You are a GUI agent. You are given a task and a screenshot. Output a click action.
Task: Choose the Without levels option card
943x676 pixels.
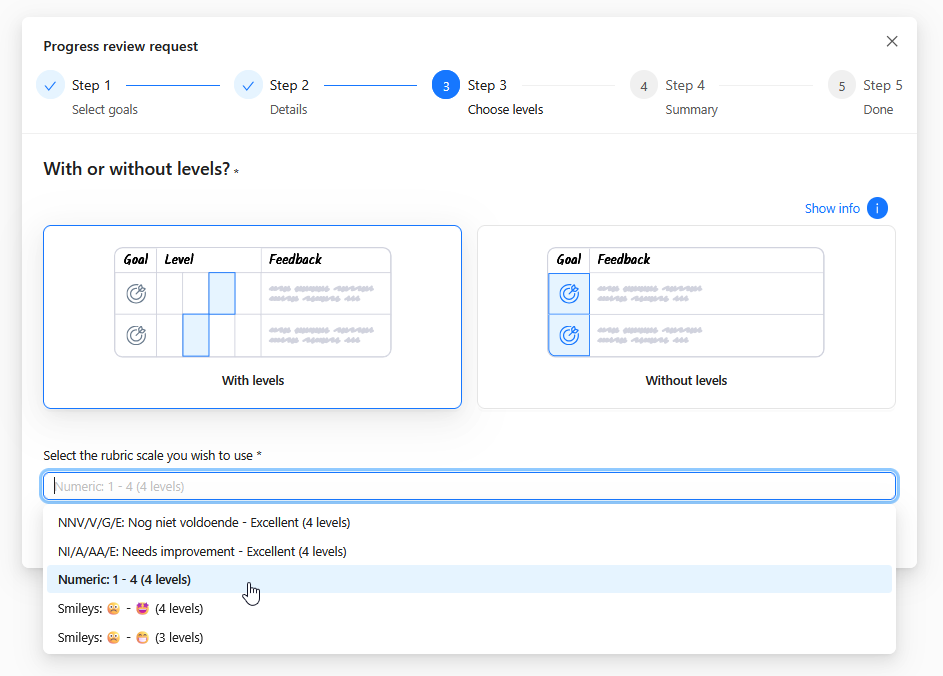[686, 317]
